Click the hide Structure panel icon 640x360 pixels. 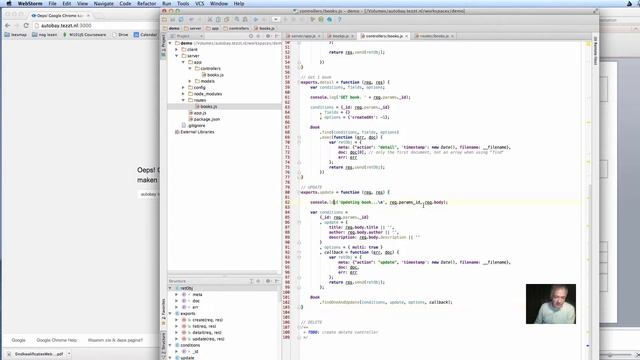pyautogui.click(x=277, y=281)
